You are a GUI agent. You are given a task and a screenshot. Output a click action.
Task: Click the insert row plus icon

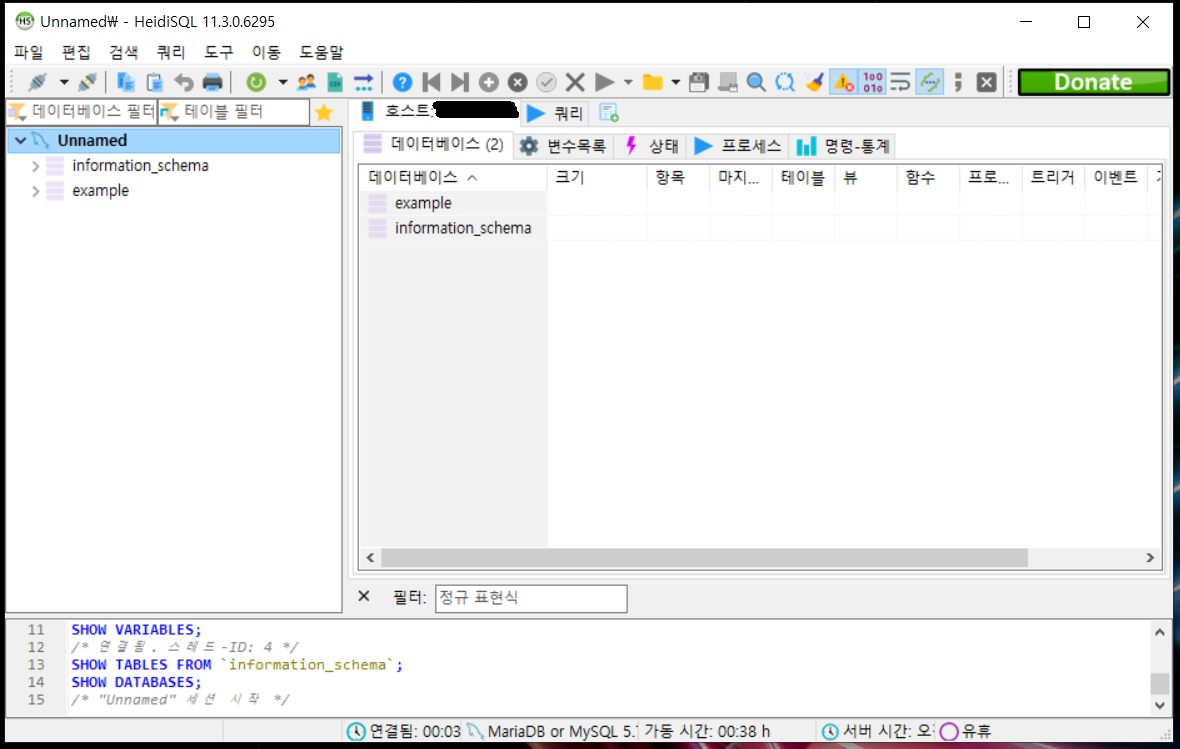[488, 82]
